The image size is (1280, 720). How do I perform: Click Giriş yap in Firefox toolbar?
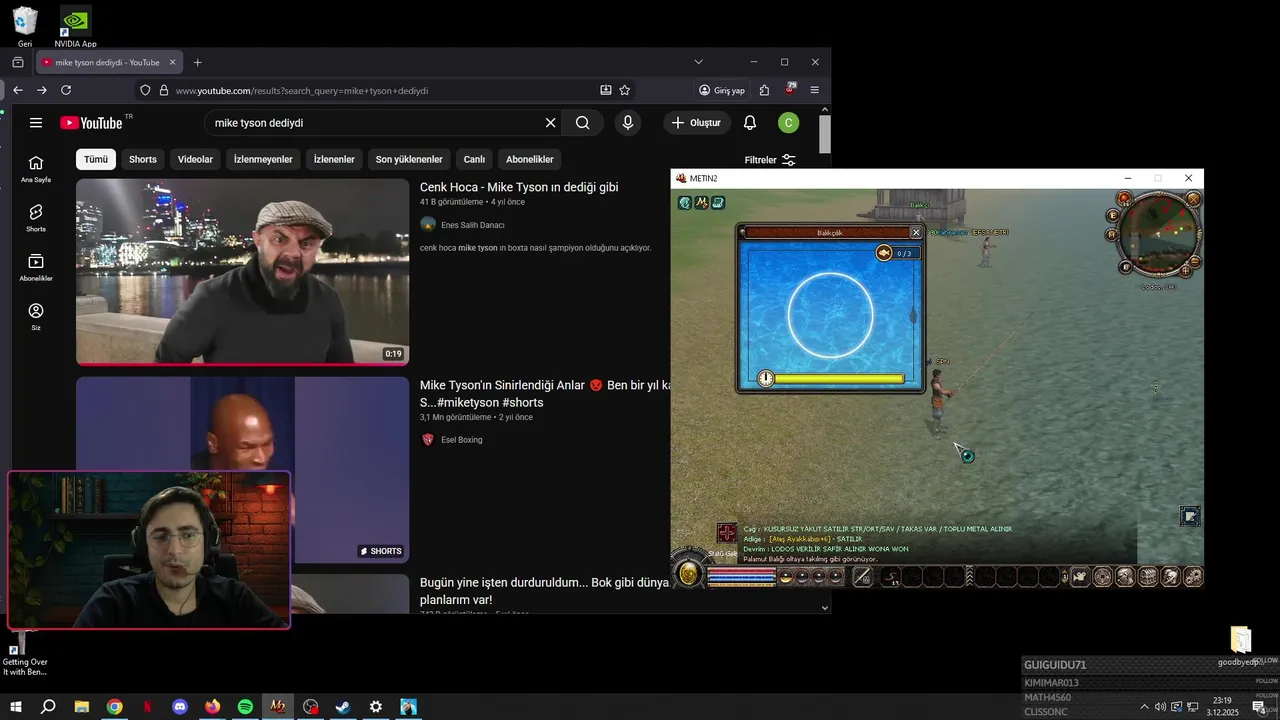click(x=722, y=90)
